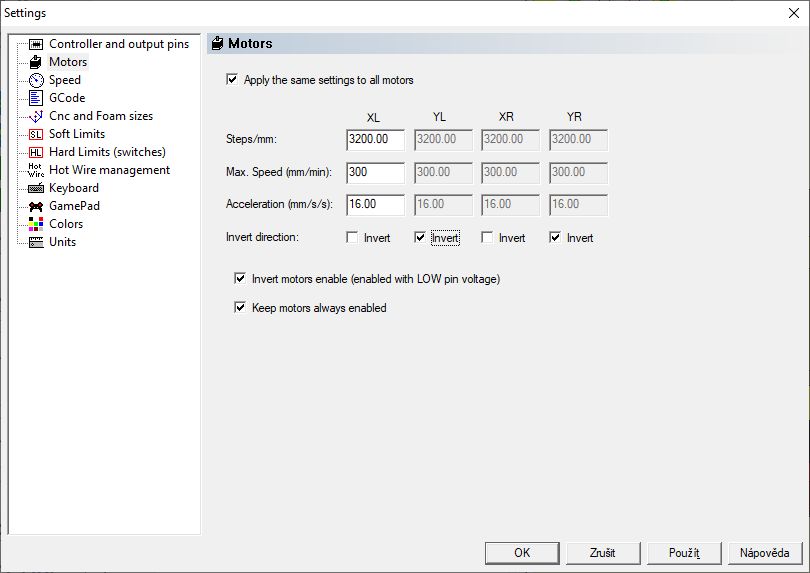Click the Hard Limits HL icon

click(x=36, y=152)
